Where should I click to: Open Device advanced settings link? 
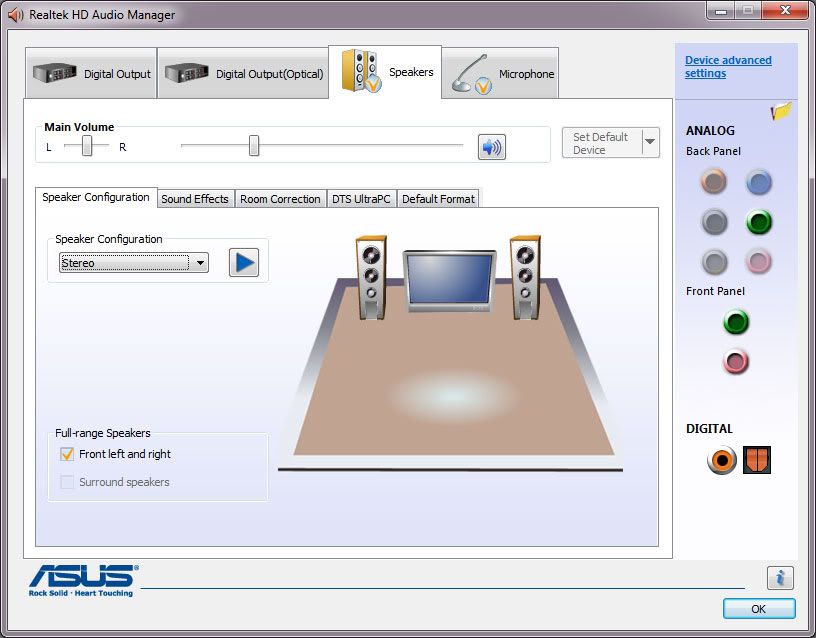point(728,67)
